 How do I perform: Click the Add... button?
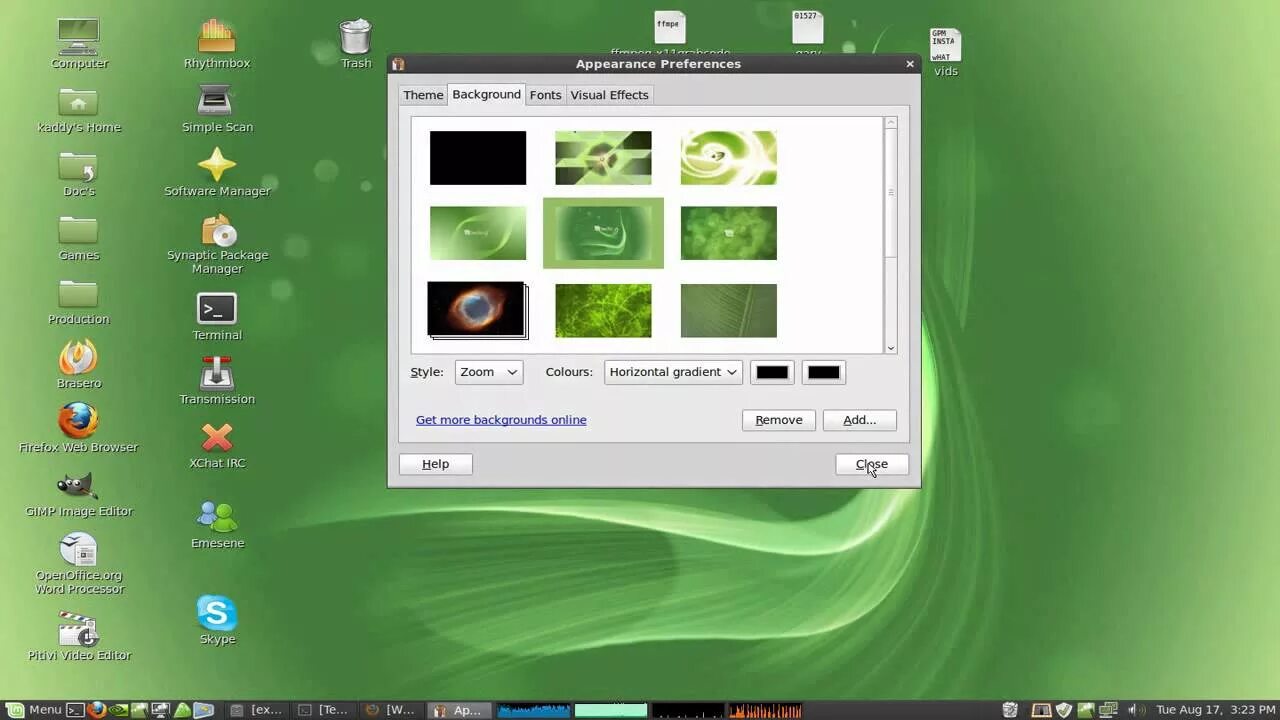coord(859,420)
